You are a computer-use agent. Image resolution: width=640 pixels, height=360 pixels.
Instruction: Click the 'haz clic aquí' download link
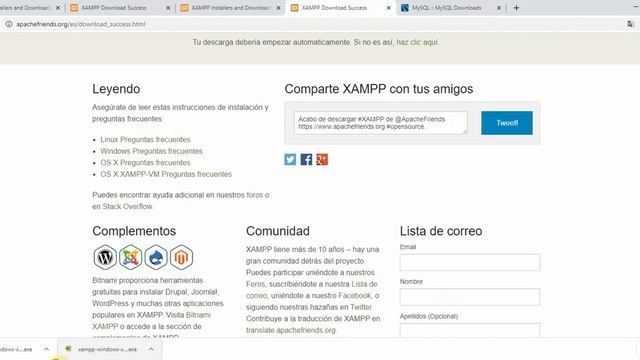click(417, 42)
